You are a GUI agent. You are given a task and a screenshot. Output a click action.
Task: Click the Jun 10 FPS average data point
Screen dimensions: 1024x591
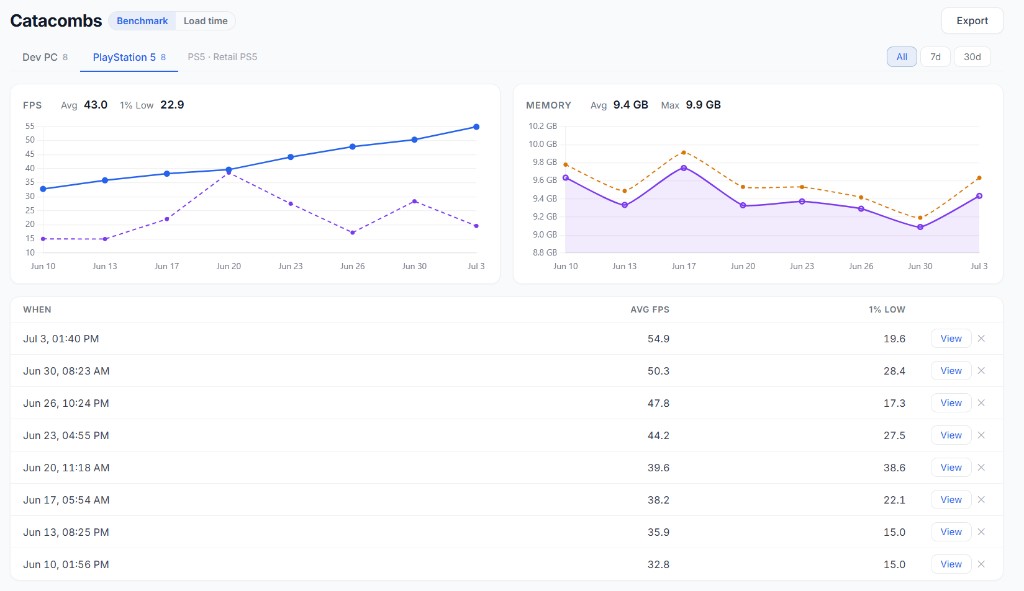tap(43, 189)
